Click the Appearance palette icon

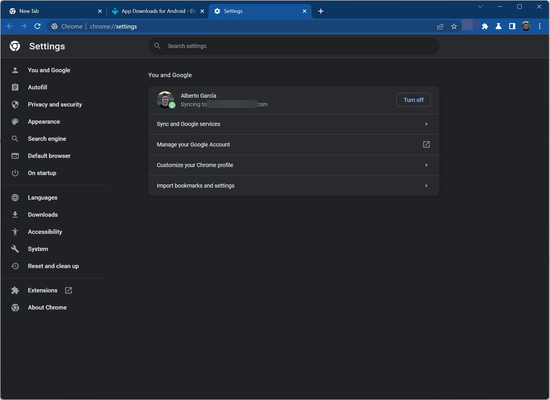click(15, 122)
